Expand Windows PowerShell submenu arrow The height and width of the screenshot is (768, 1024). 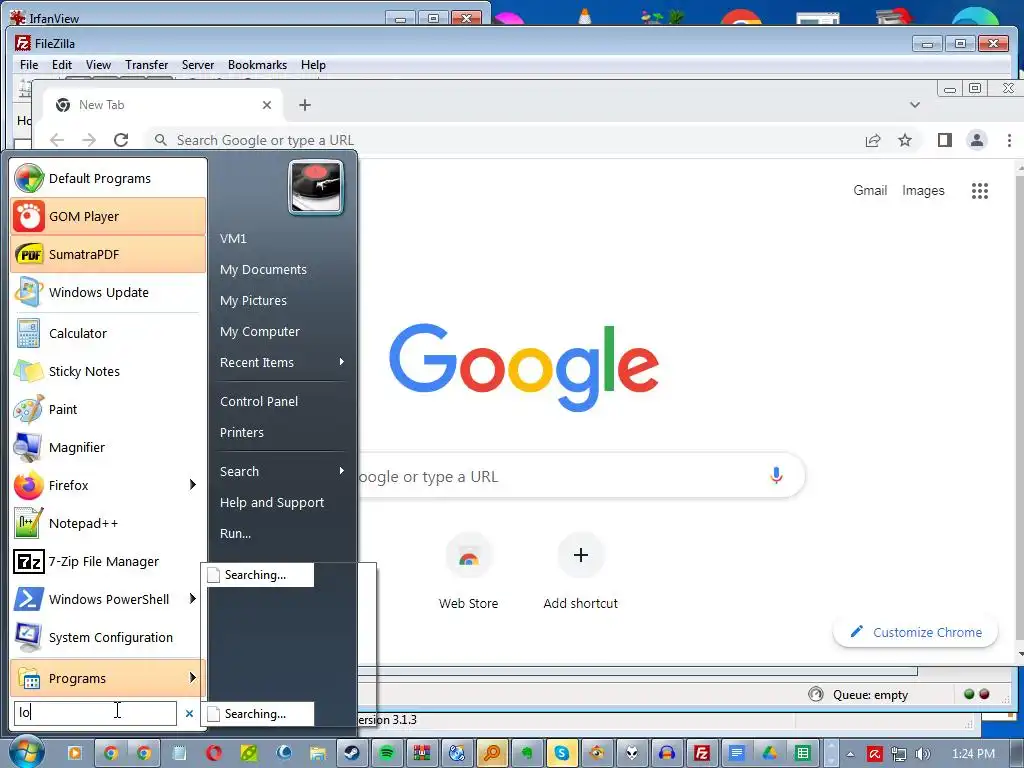coord(193,599)
